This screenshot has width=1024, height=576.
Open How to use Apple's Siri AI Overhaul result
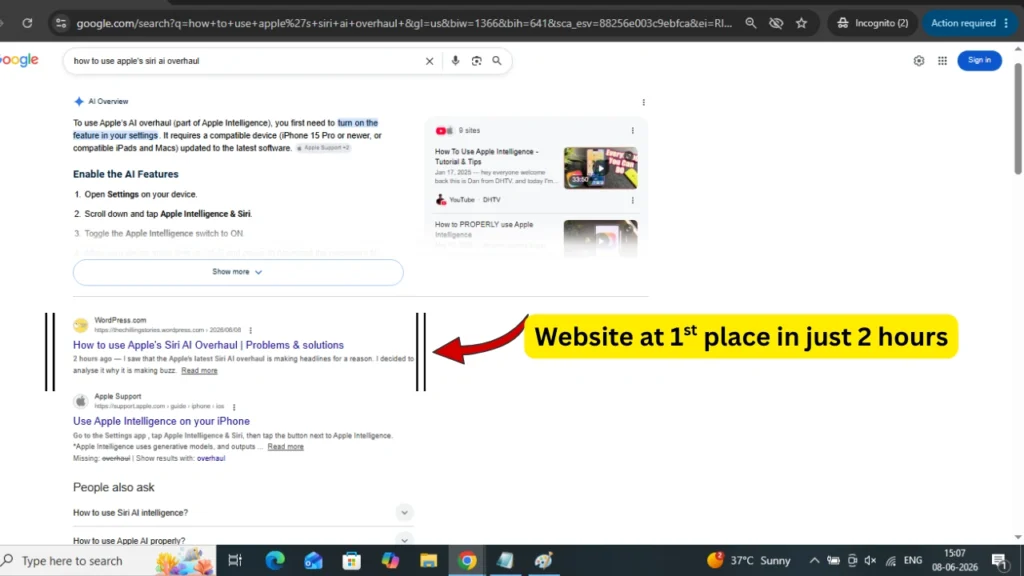pyautogui.click(x=208, y=345)
